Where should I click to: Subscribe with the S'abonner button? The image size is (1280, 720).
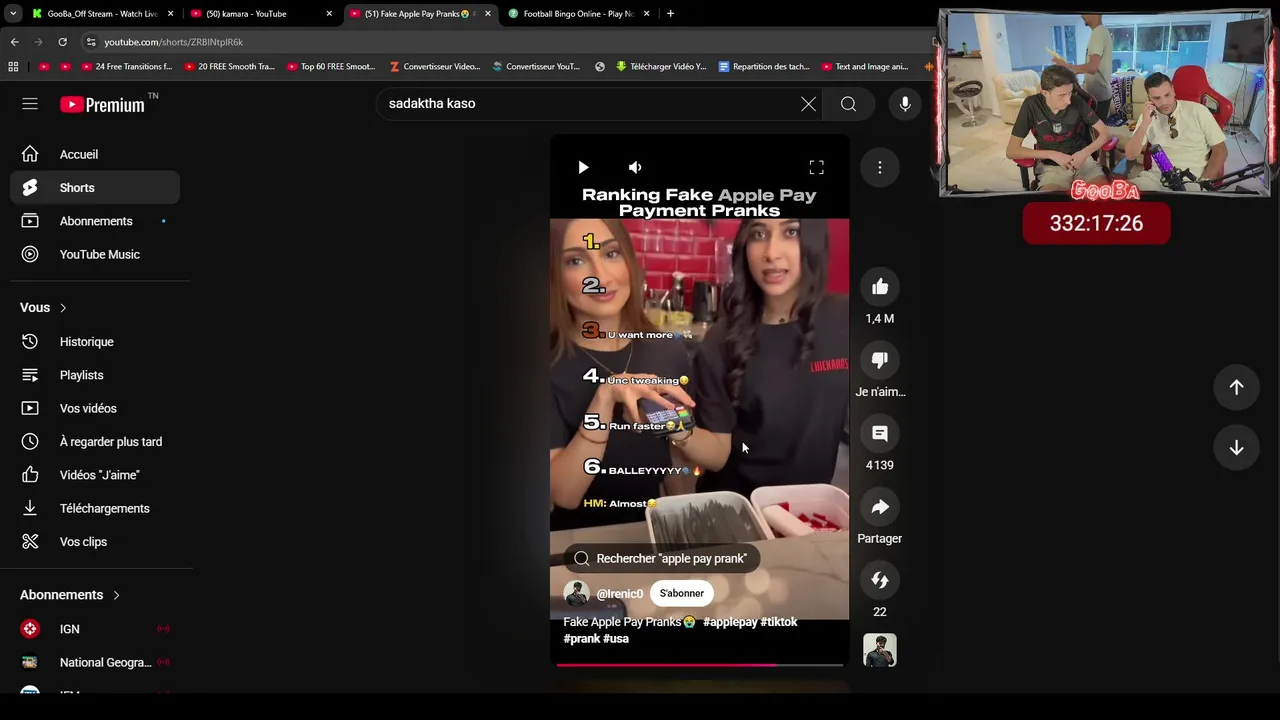coord(681,593)
